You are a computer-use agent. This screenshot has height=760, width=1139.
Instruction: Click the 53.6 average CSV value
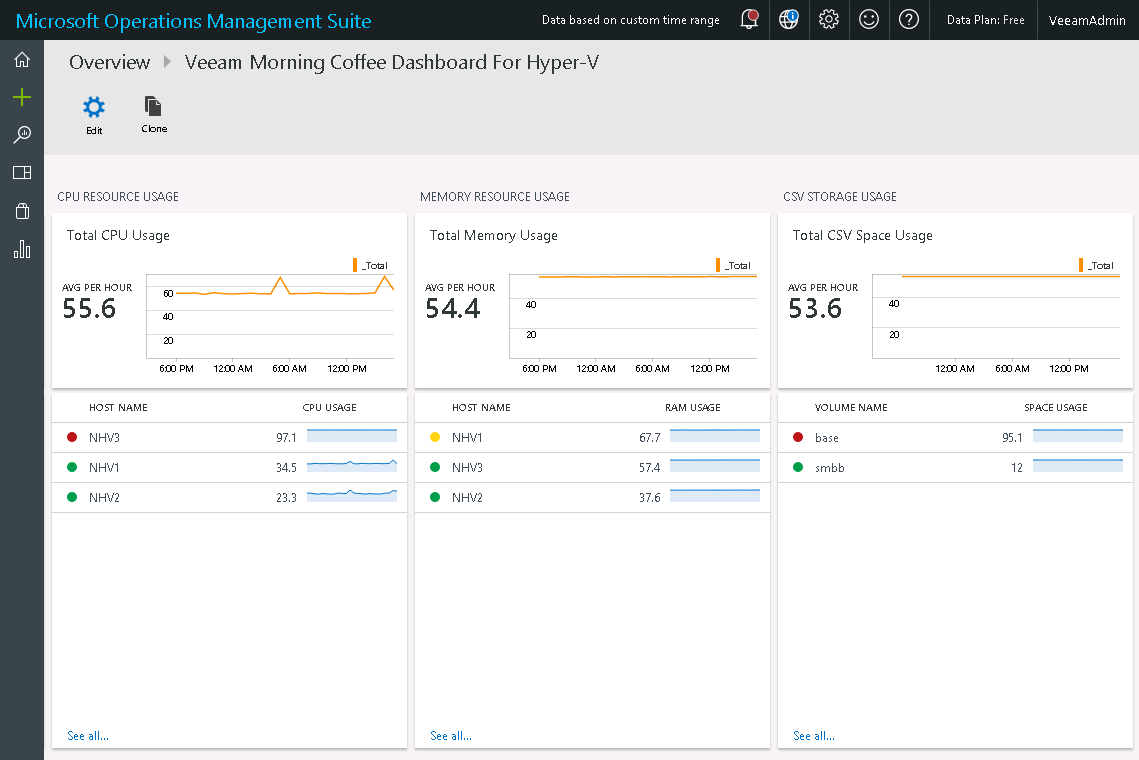coord(815,309)
